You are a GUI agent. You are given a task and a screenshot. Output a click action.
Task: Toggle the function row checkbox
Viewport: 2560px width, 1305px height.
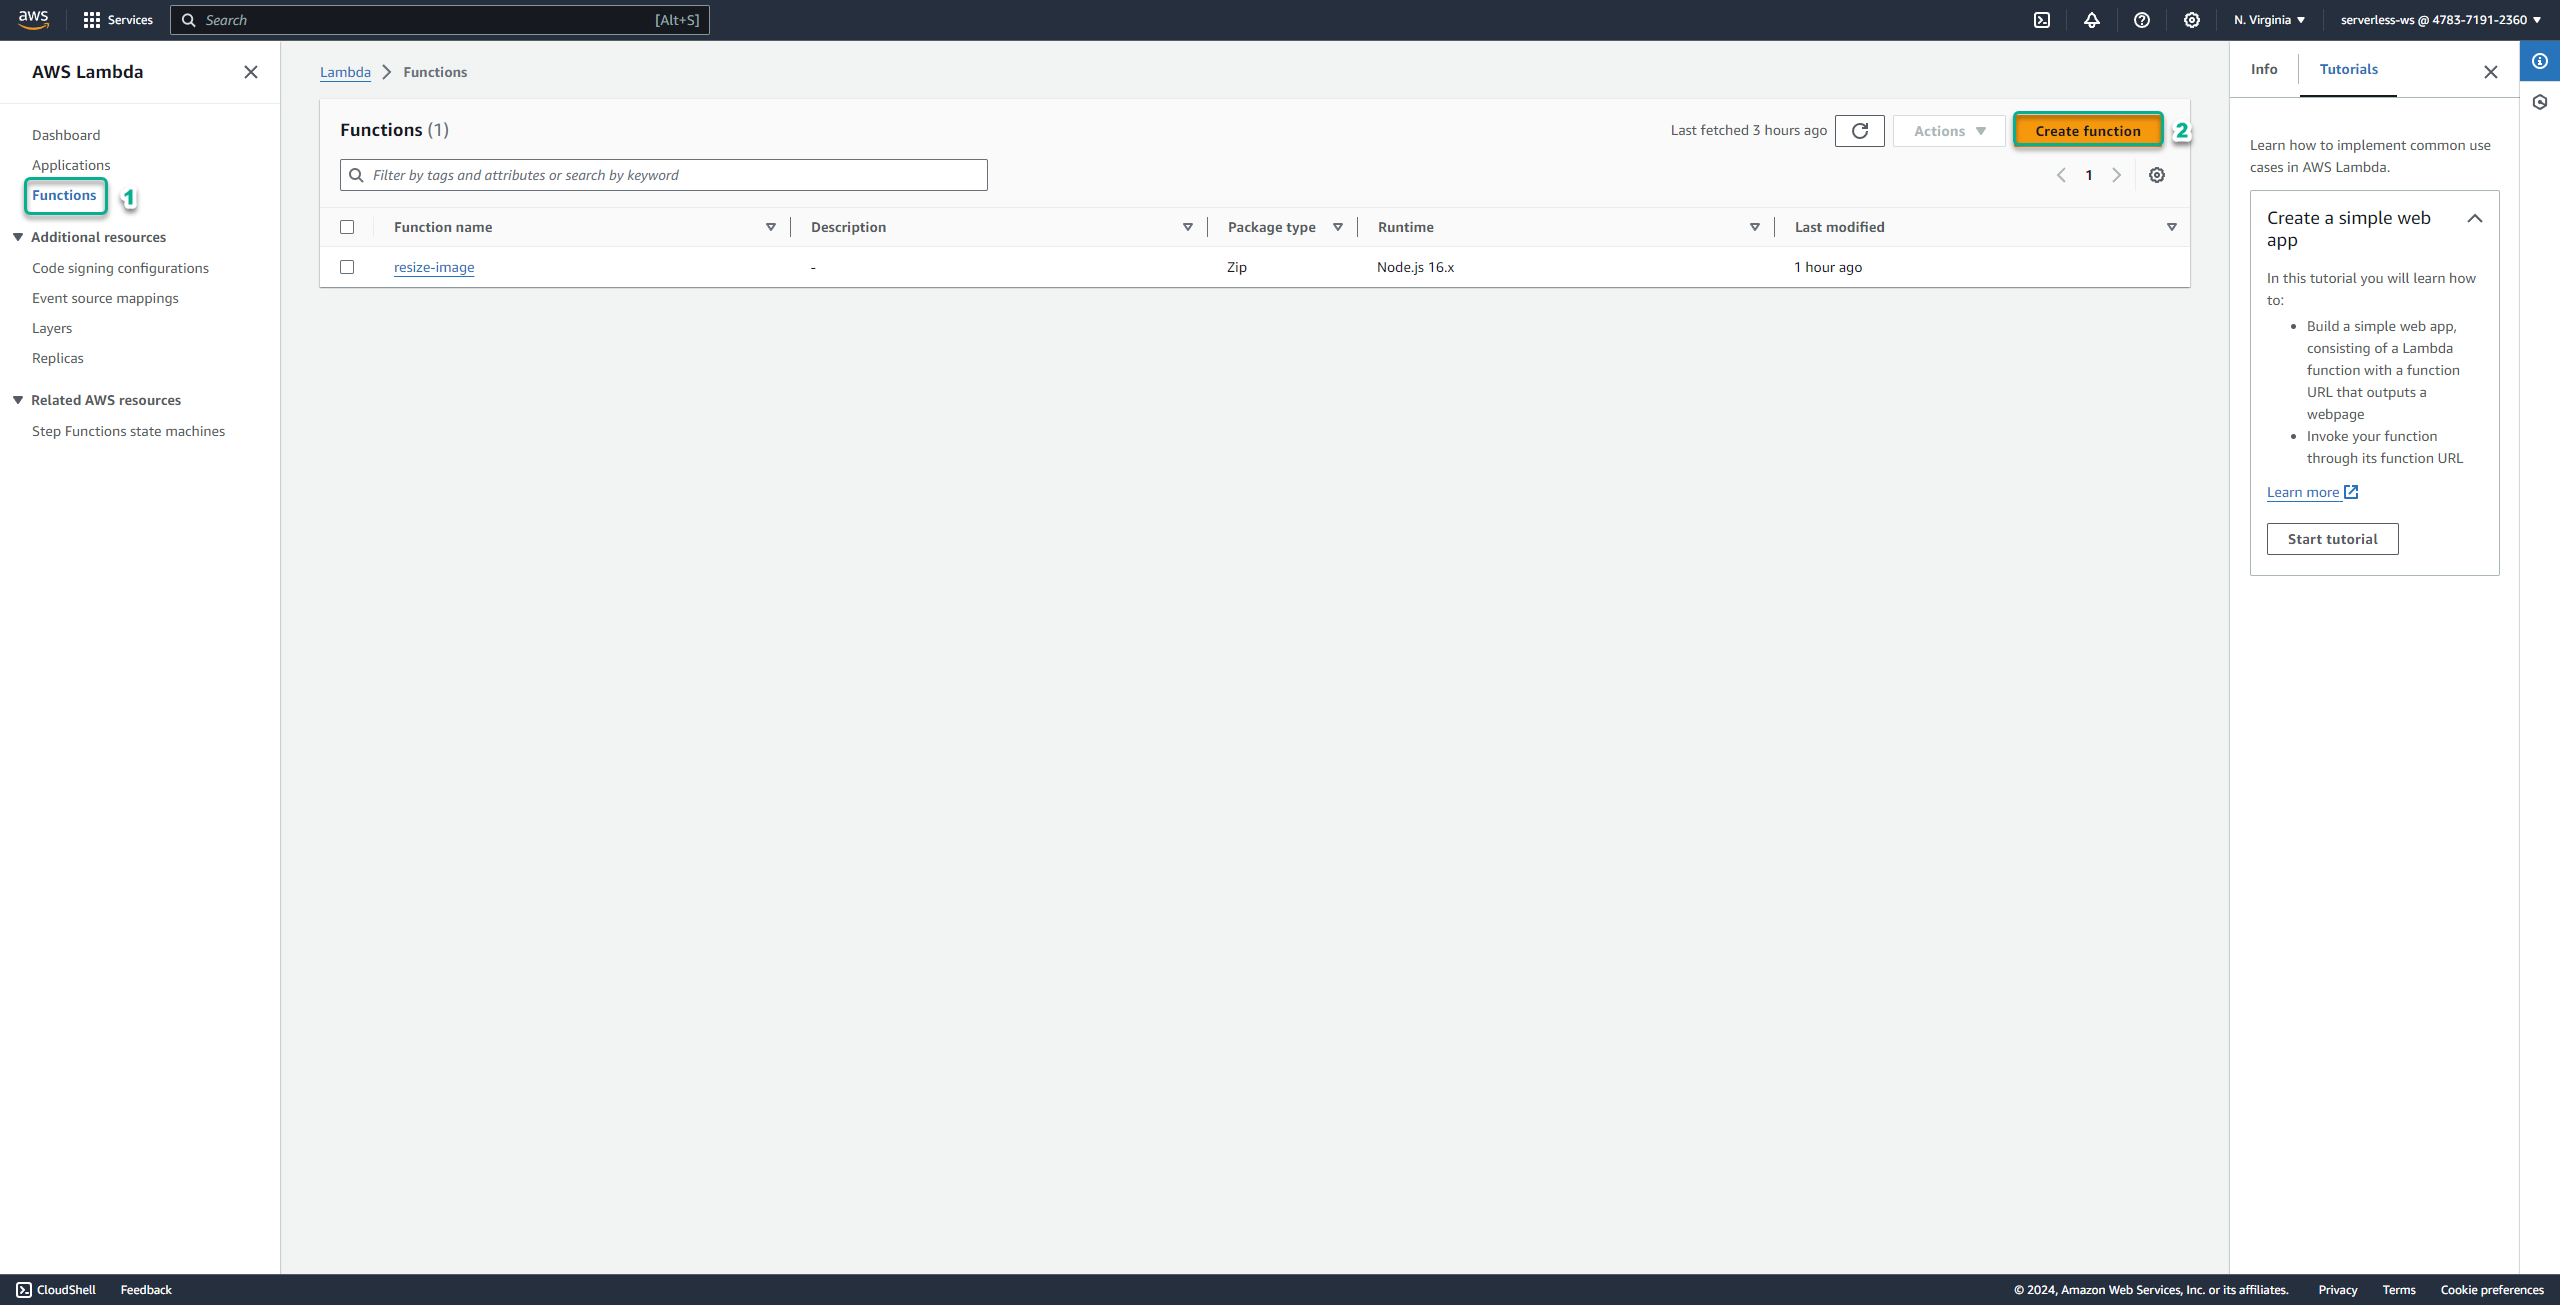click(x=348, y=266)
